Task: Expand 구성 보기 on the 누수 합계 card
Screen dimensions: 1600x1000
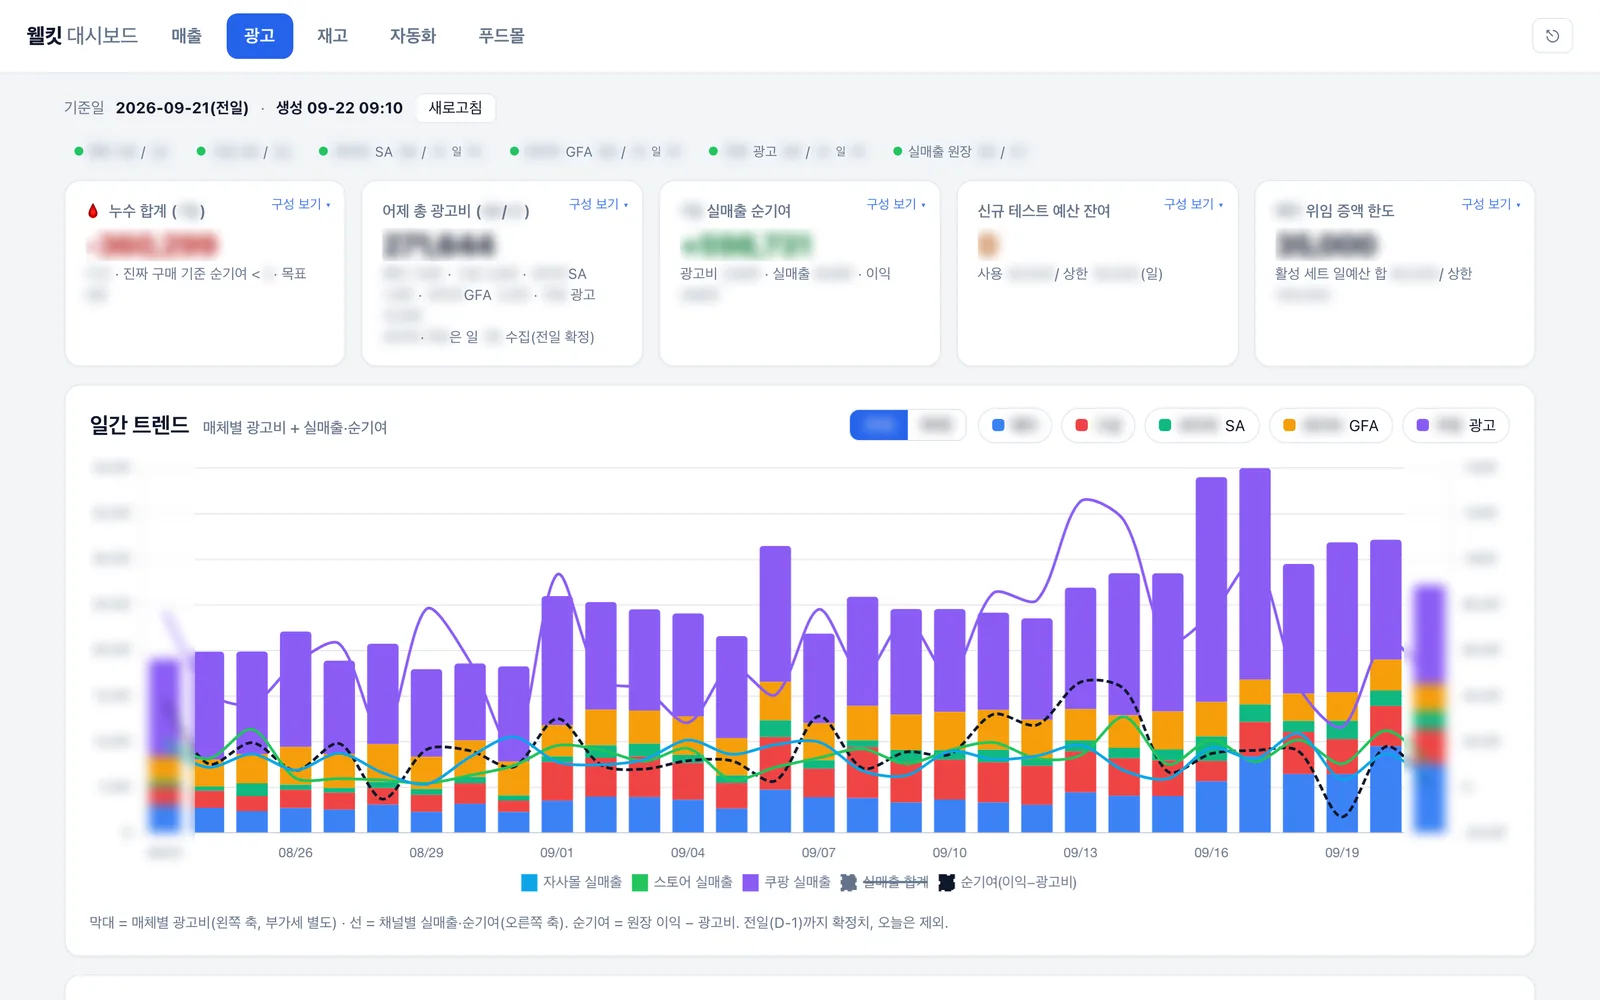Action: [x=301, y=204]
